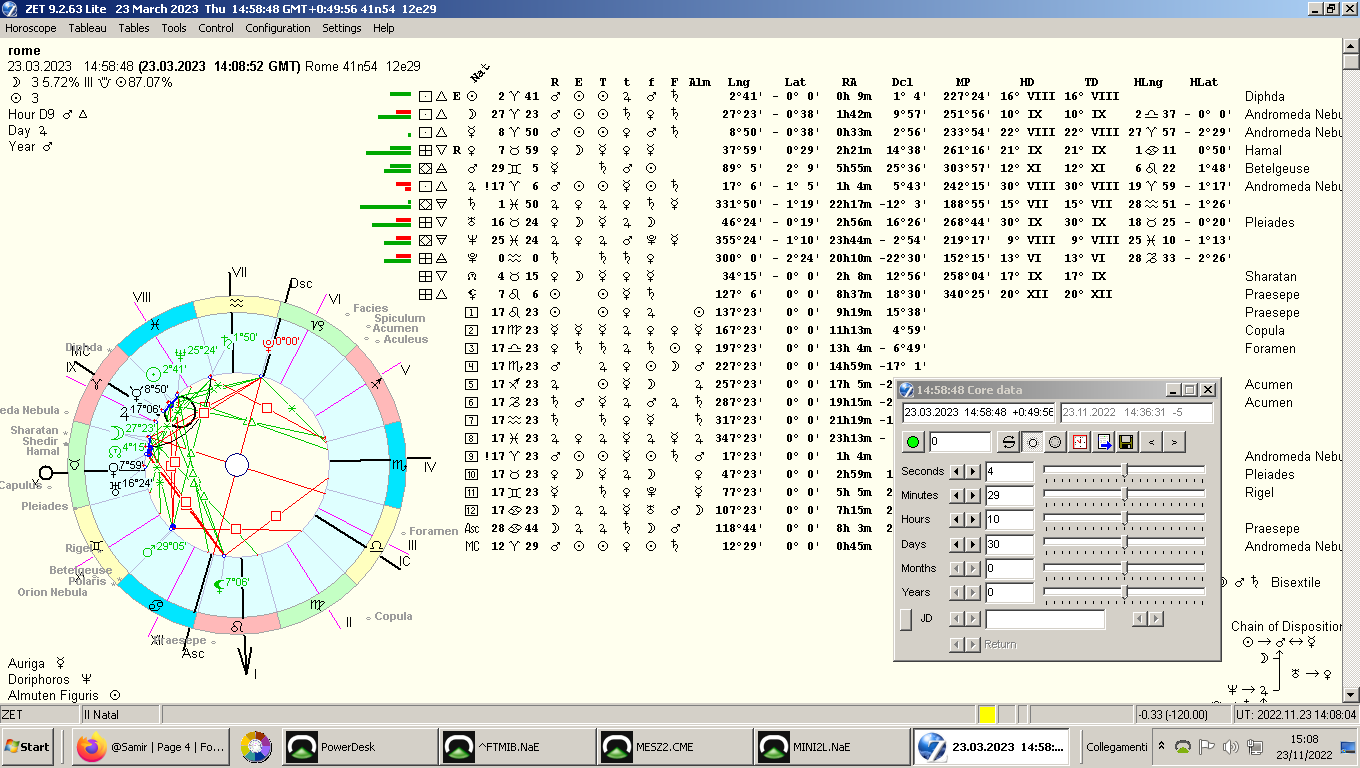1360x768 pixels.
Task: Open the Tables menu
Action: 134,28
